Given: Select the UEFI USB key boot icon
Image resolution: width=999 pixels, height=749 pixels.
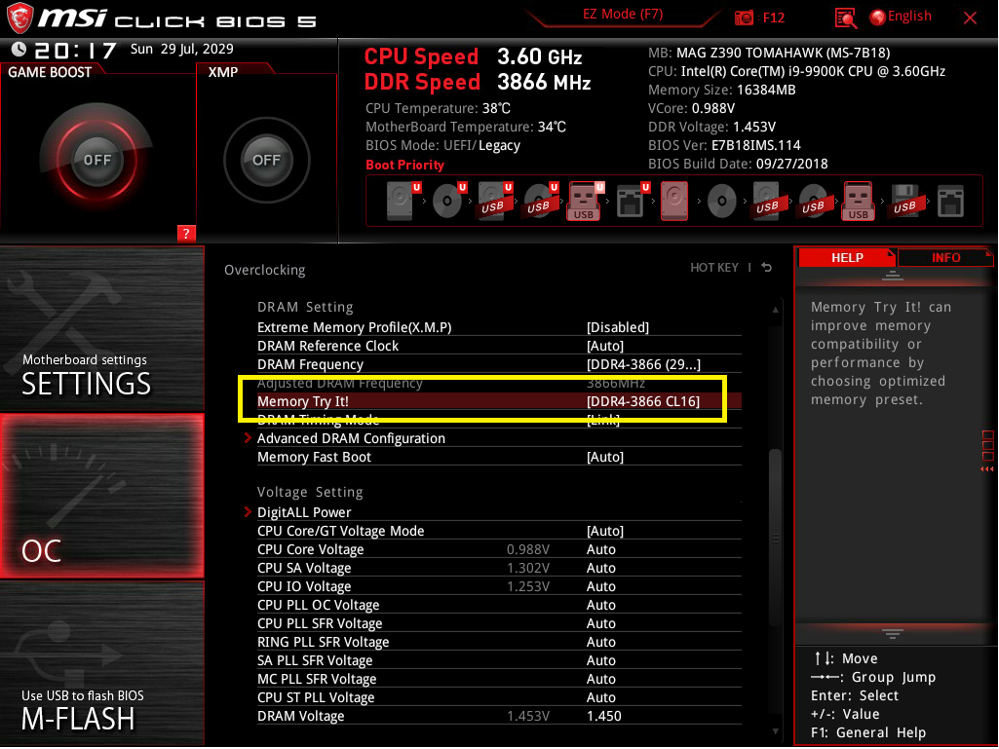Looking at the screenshot, I should [x=585, y=201].
